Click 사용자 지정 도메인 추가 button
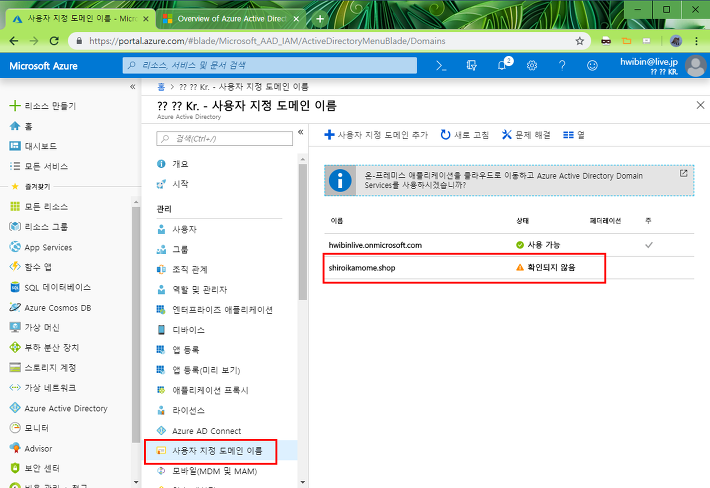Screen dimensions: 710x488 [376, 135]
